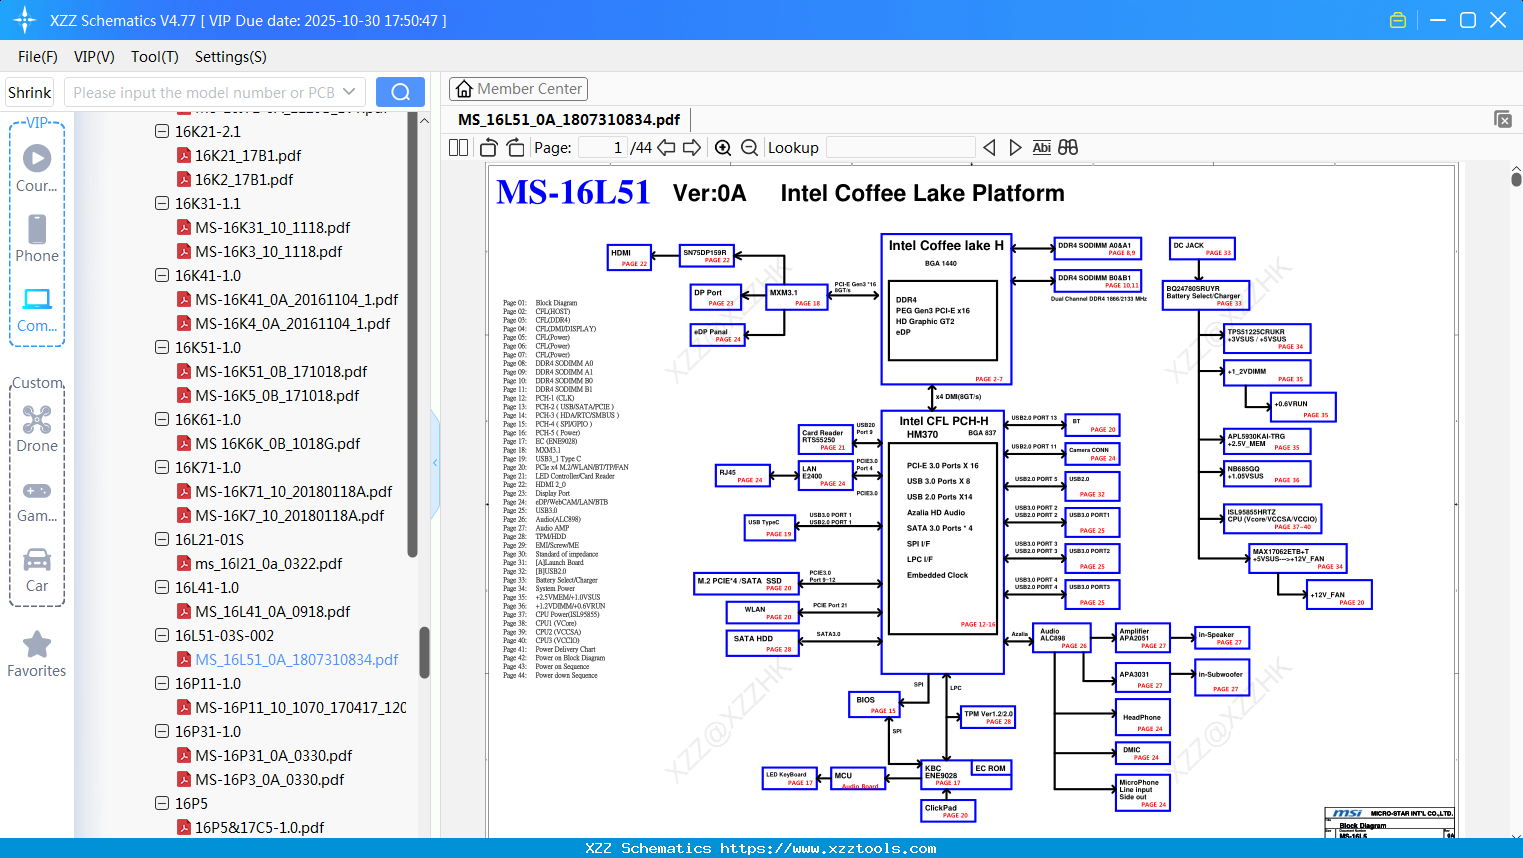Open MS-16K71_10_20180118A.pdf from the tree
1523x858 pixels.
[294, 491]
